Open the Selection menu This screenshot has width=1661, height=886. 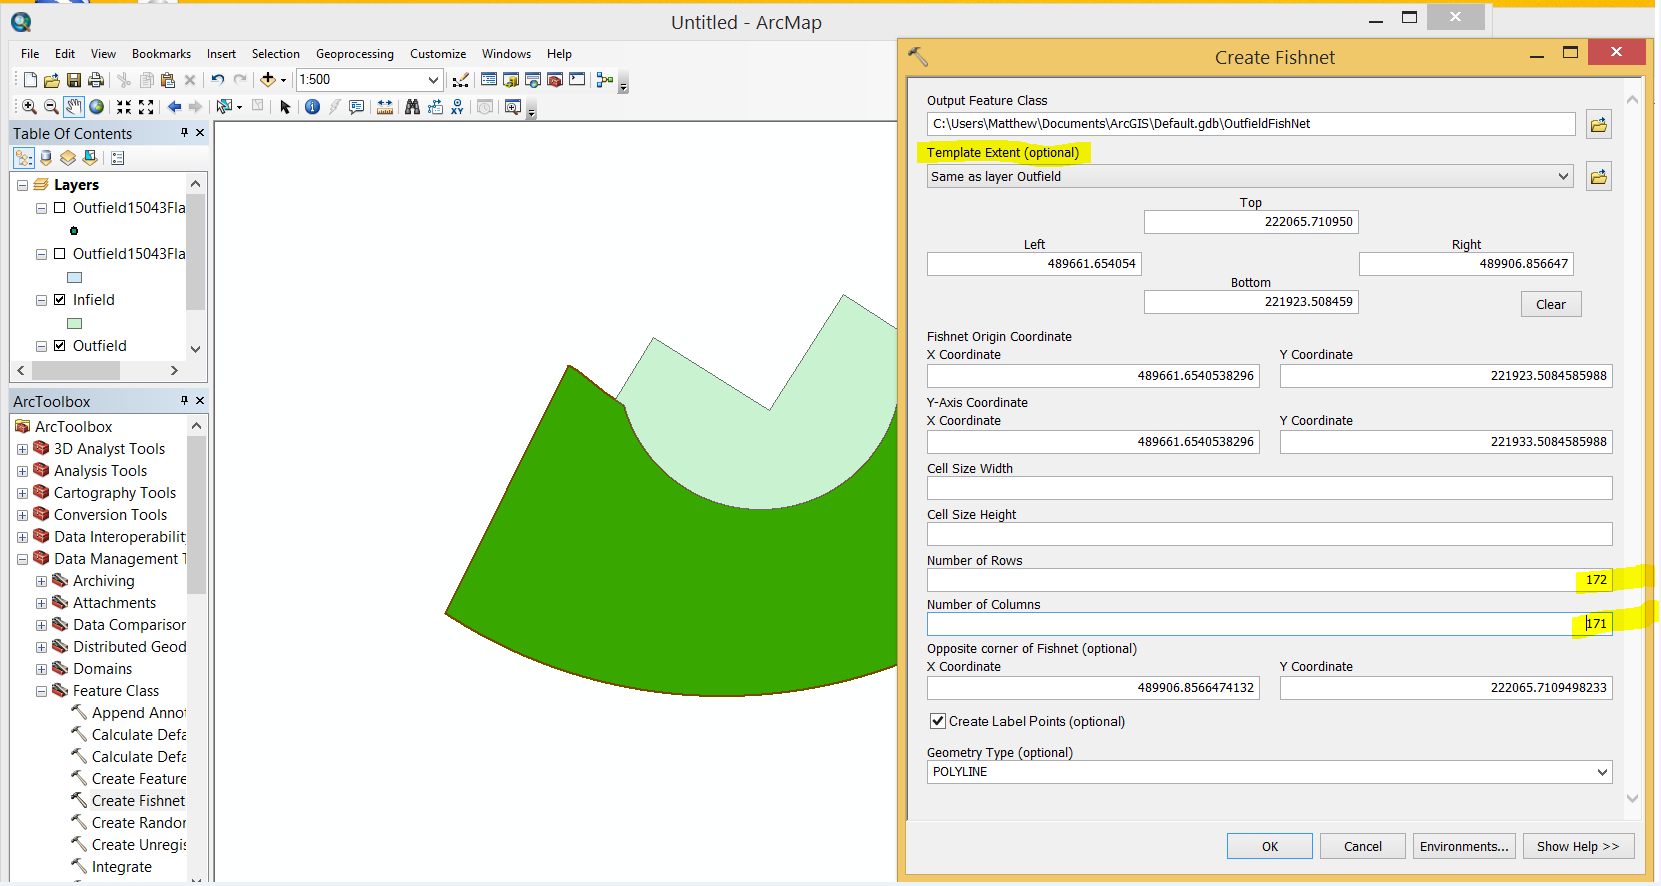[x=275, y=54]
